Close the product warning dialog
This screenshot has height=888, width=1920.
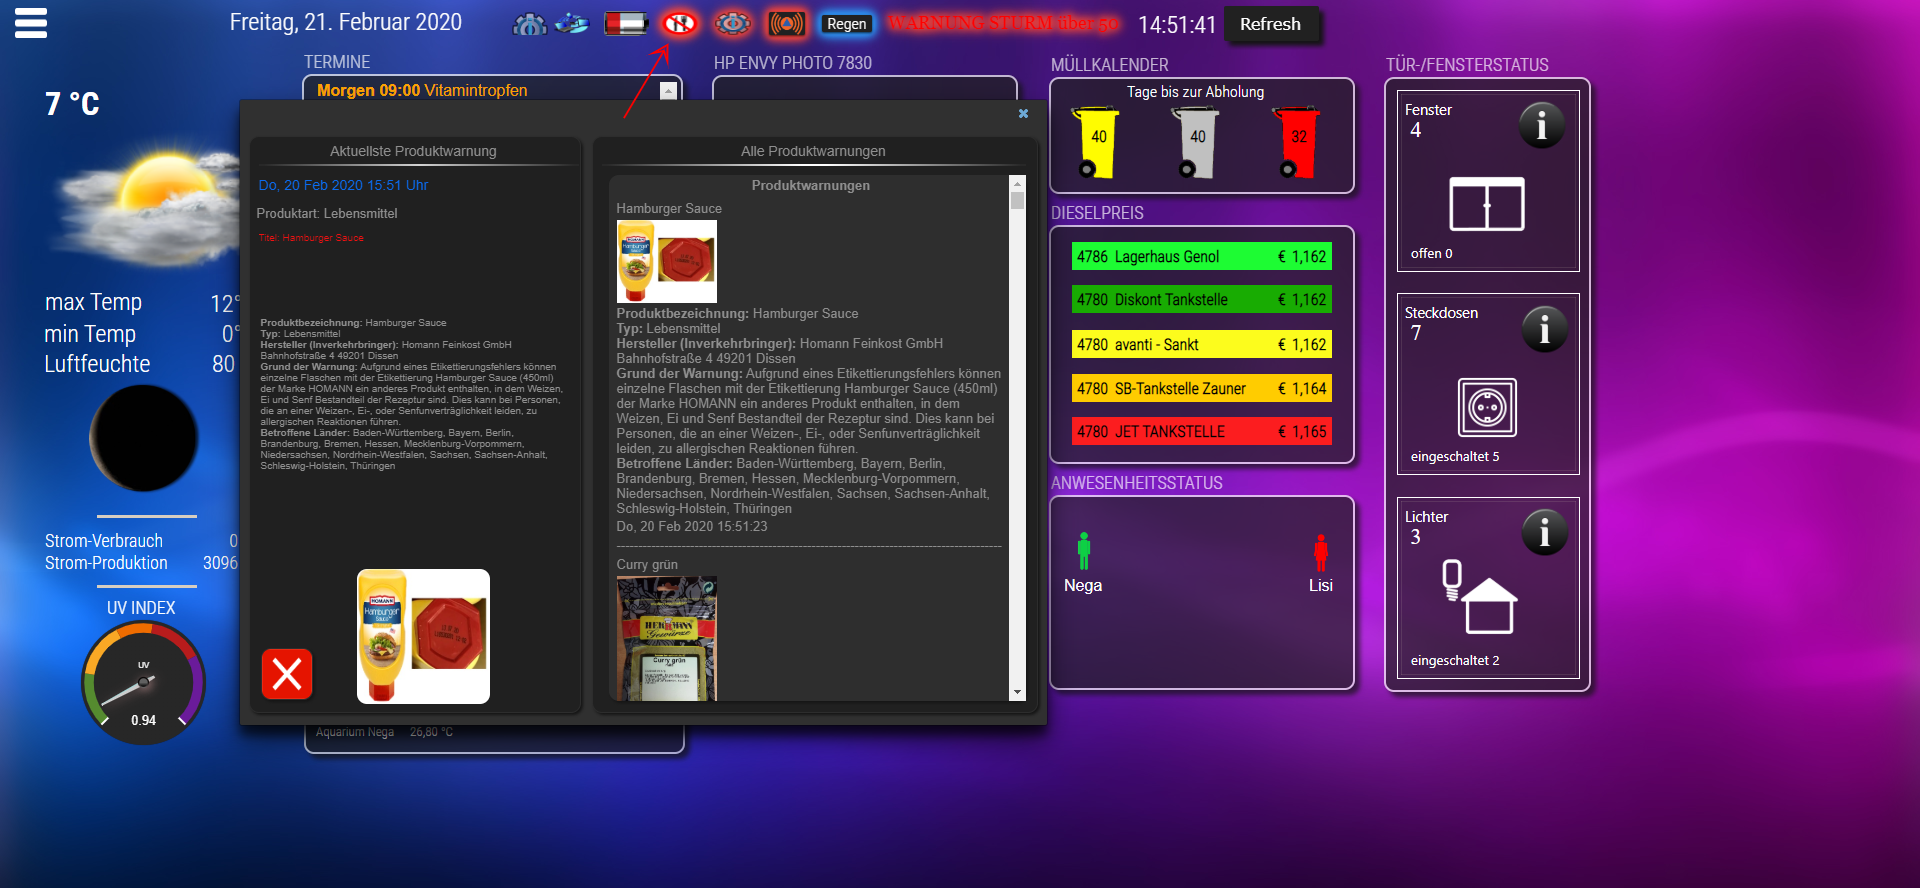pyautogui.click(x=1023, y=114)
